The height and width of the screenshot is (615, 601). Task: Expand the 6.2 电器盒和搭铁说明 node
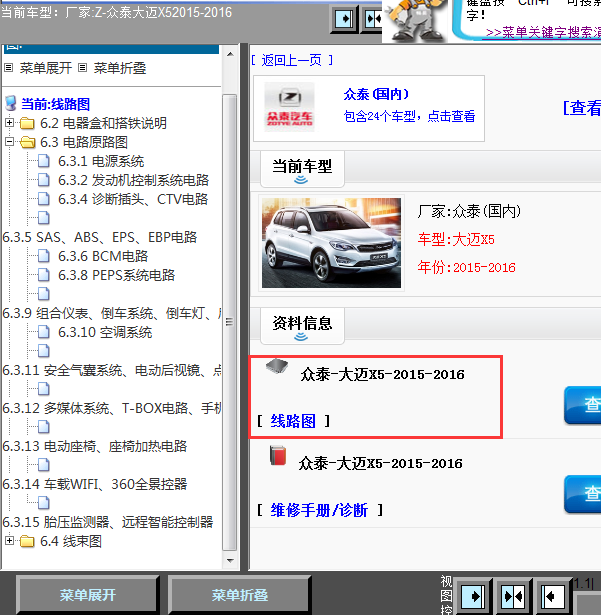click(9, 123)
